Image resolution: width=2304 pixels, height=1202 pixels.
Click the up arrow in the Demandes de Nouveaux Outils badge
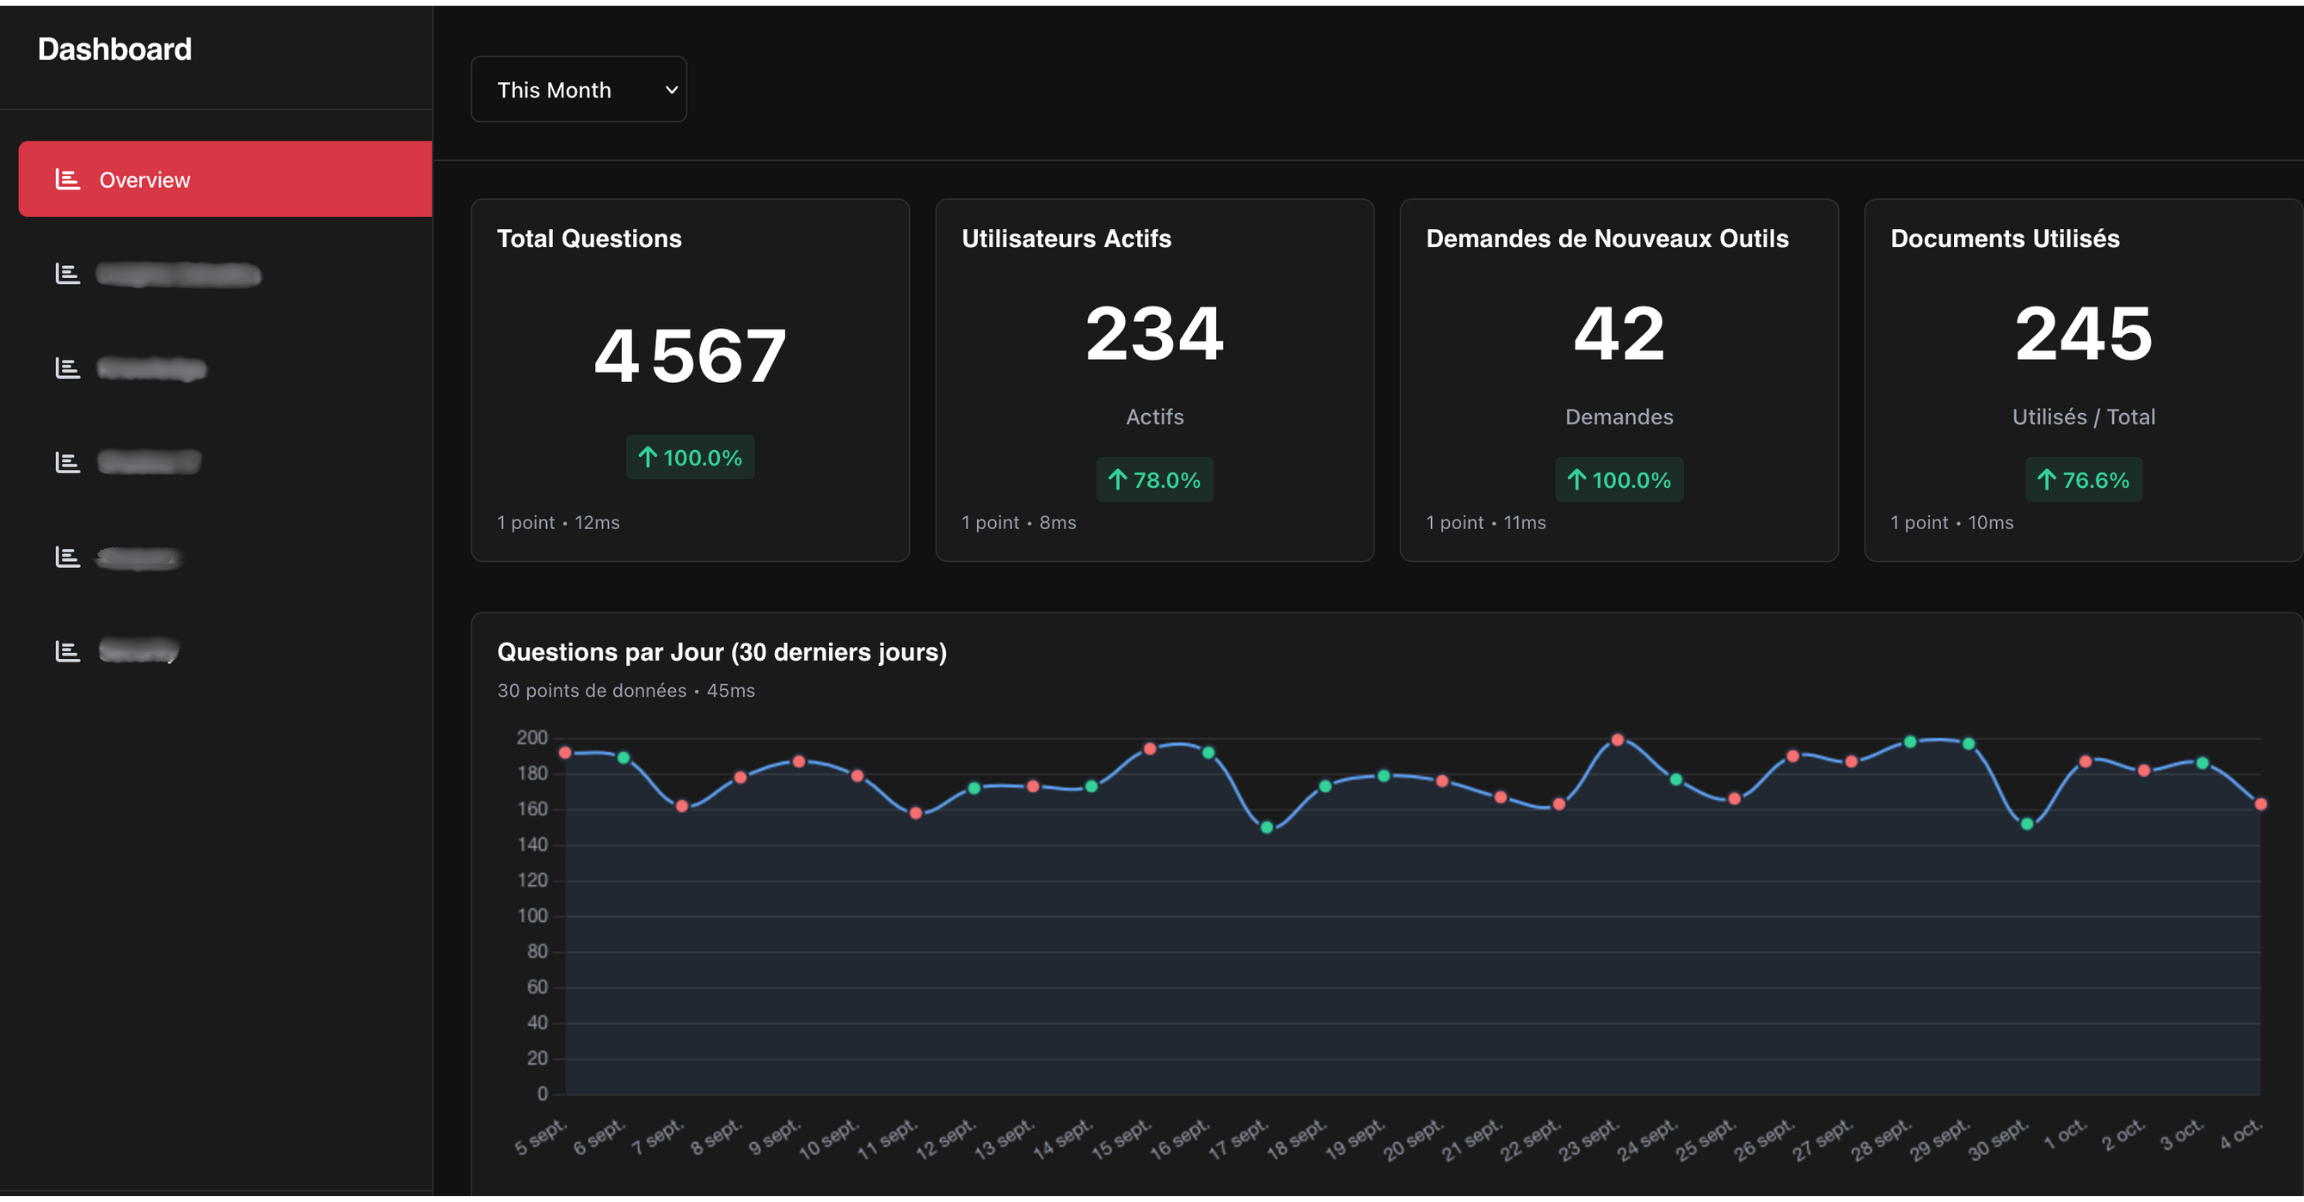click(1577, 480)
